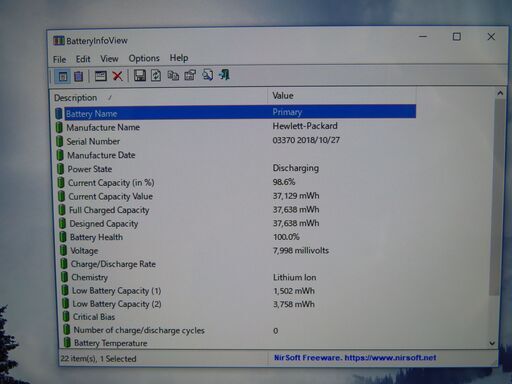Click the Find magnifier toolbar icon
The image size is (512, 384).
click(207, 75)
